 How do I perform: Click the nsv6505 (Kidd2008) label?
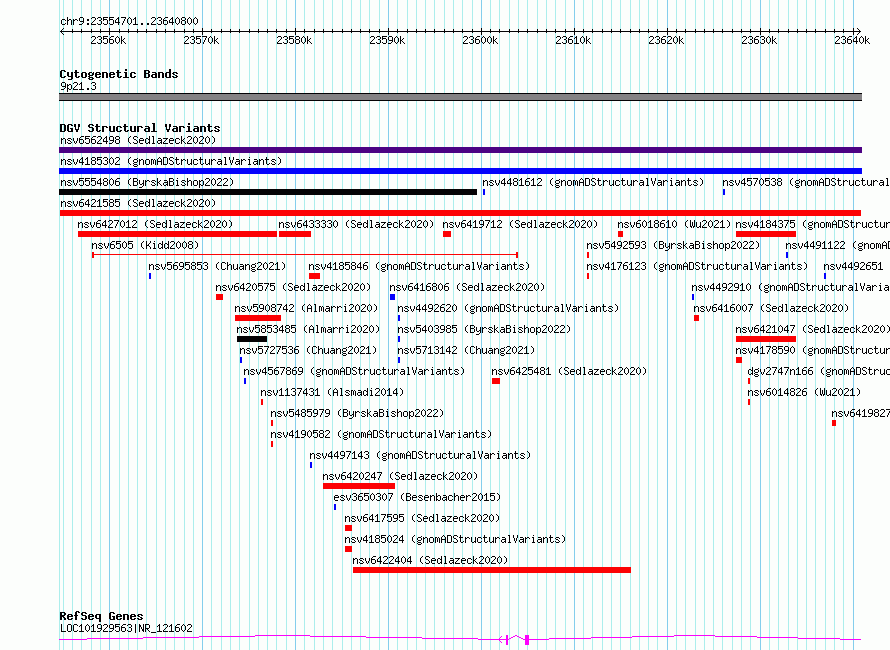tap(145, 245)
